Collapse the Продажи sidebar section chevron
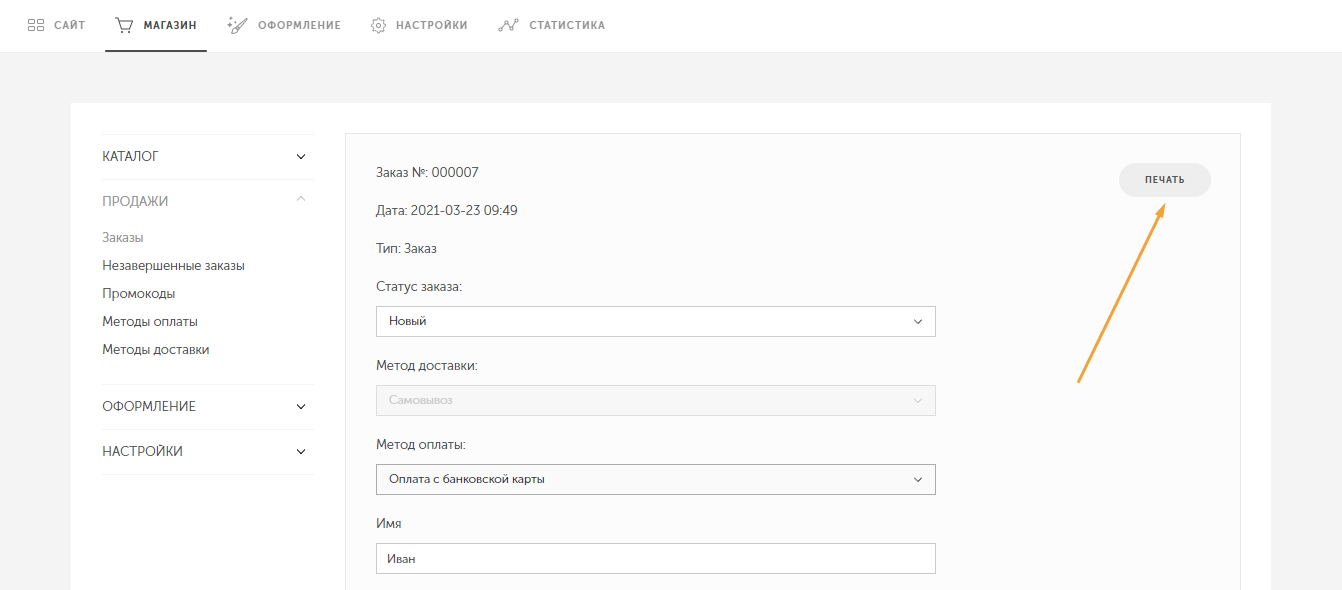This screenshot has width=1342, height=590. point(301,200)
